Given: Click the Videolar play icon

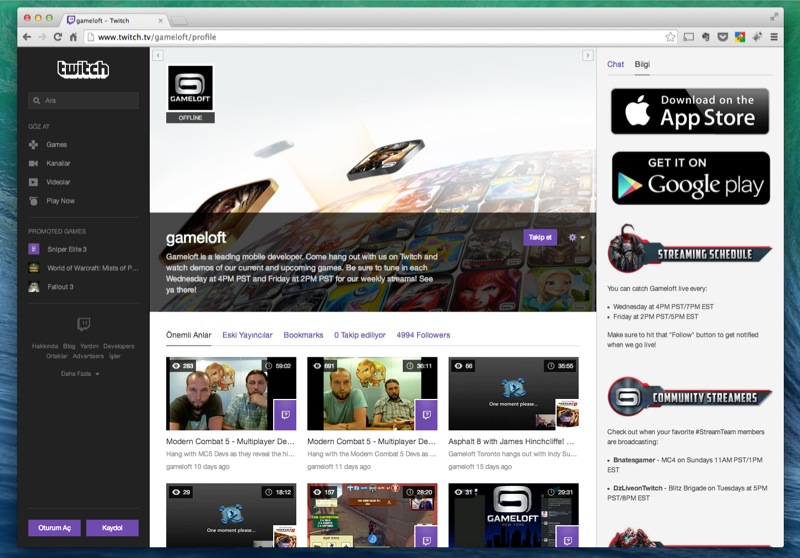Looking at the screenshot, I should [34, 182].
